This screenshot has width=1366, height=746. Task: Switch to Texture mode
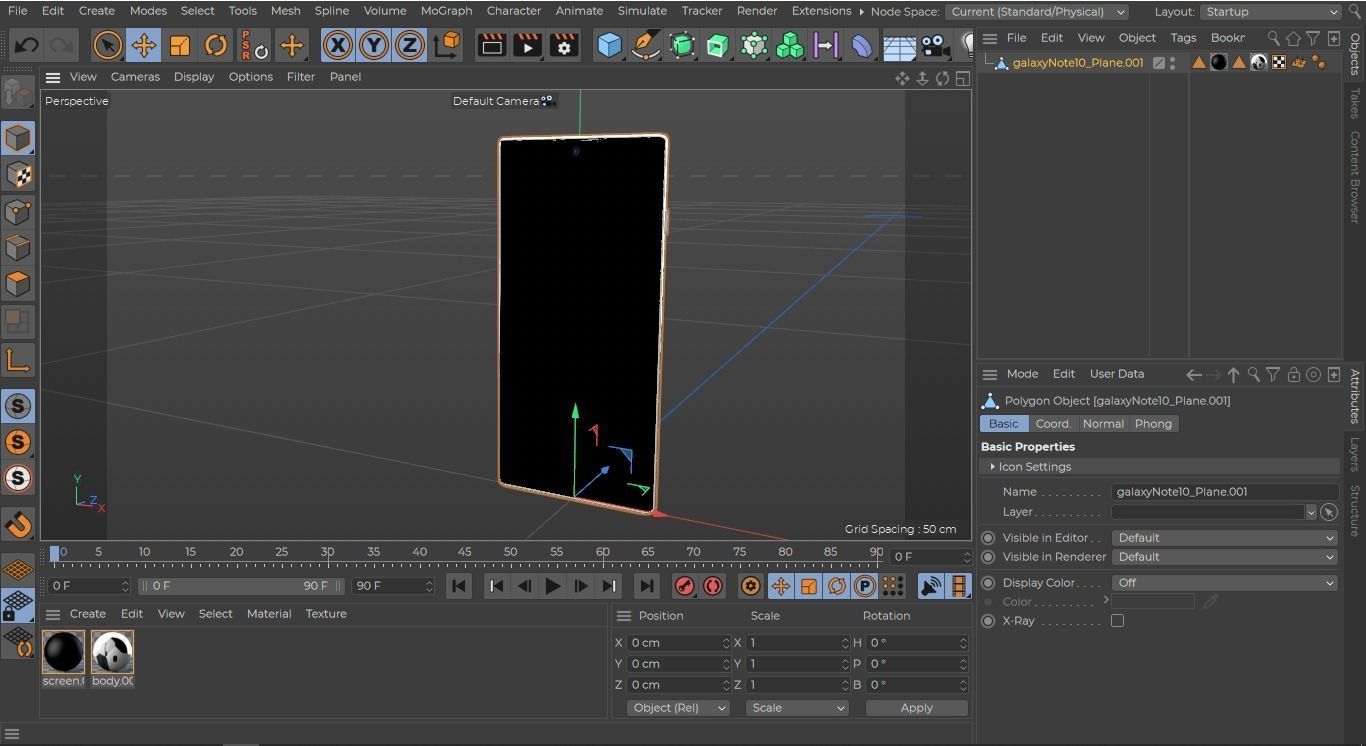click(x=17, y=175)
